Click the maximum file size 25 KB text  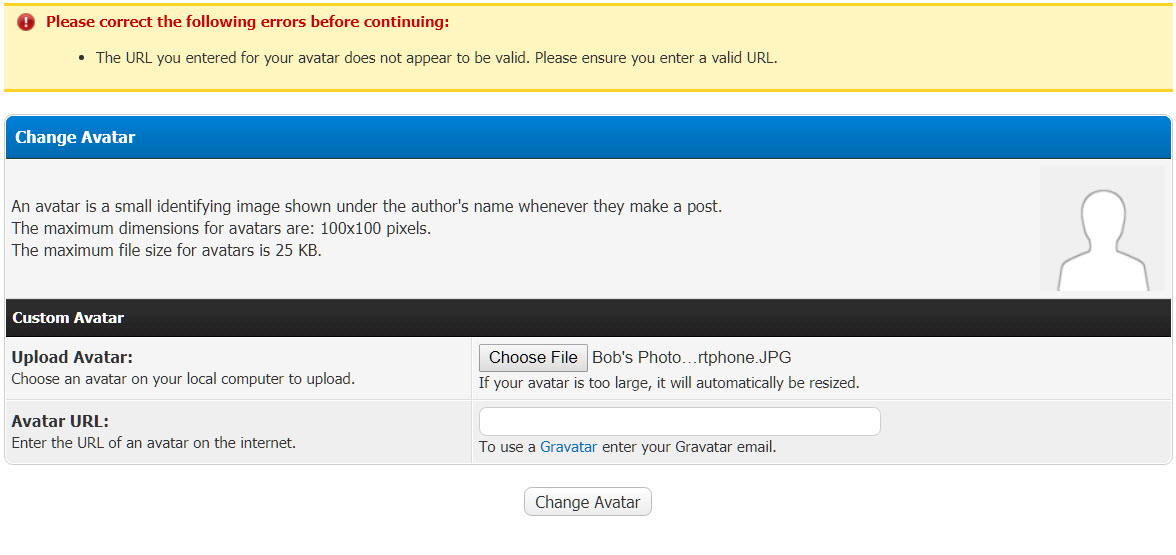point(166,250)
